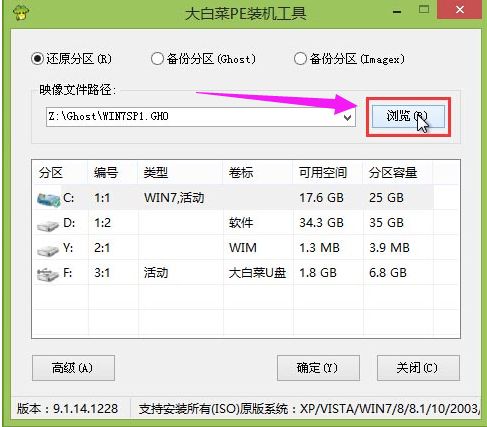Click the 17.6 GB free space cell

click(321, 198)
